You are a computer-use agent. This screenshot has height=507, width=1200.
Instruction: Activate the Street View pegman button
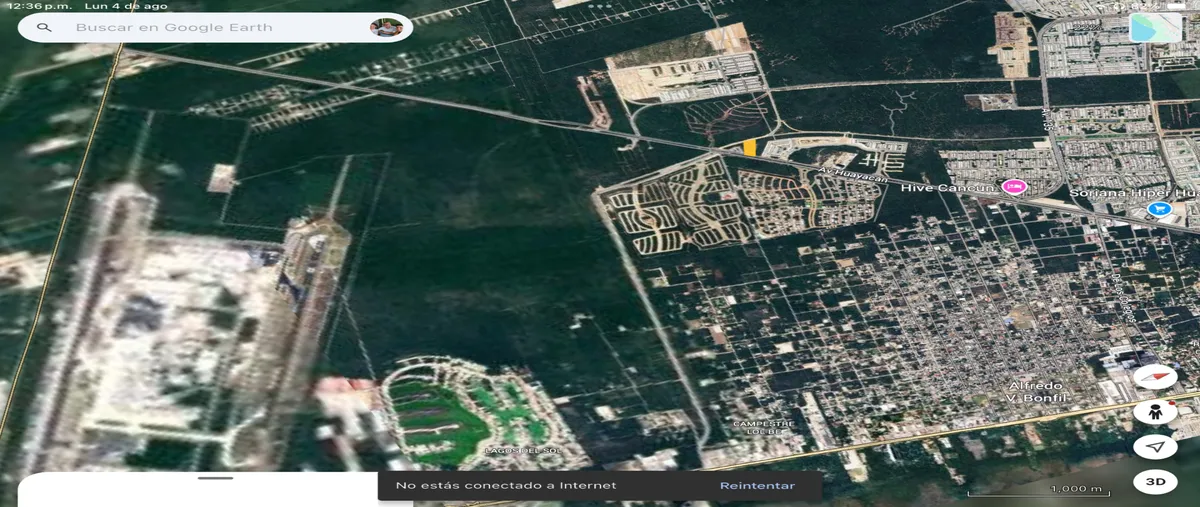(1155, 412)
